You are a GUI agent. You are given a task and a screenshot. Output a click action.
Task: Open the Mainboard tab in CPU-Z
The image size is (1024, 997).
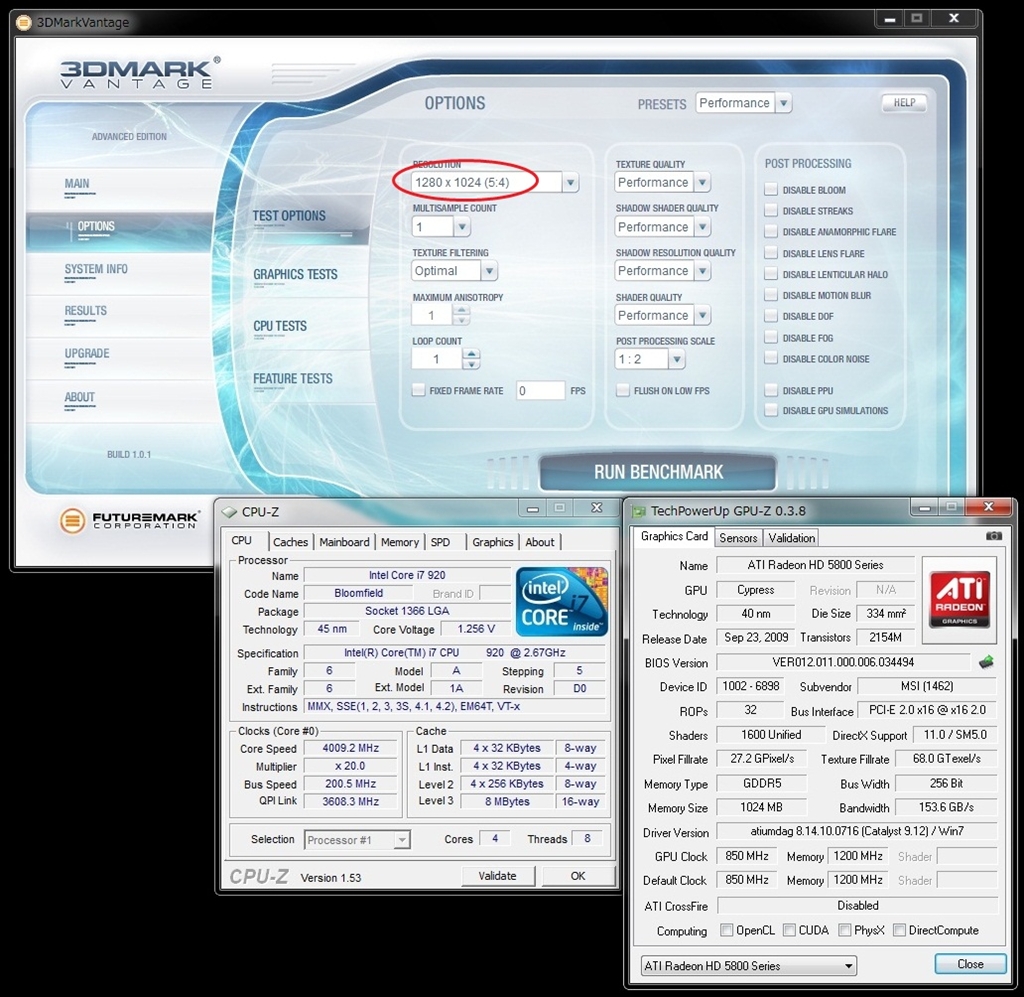pos(344,542)
